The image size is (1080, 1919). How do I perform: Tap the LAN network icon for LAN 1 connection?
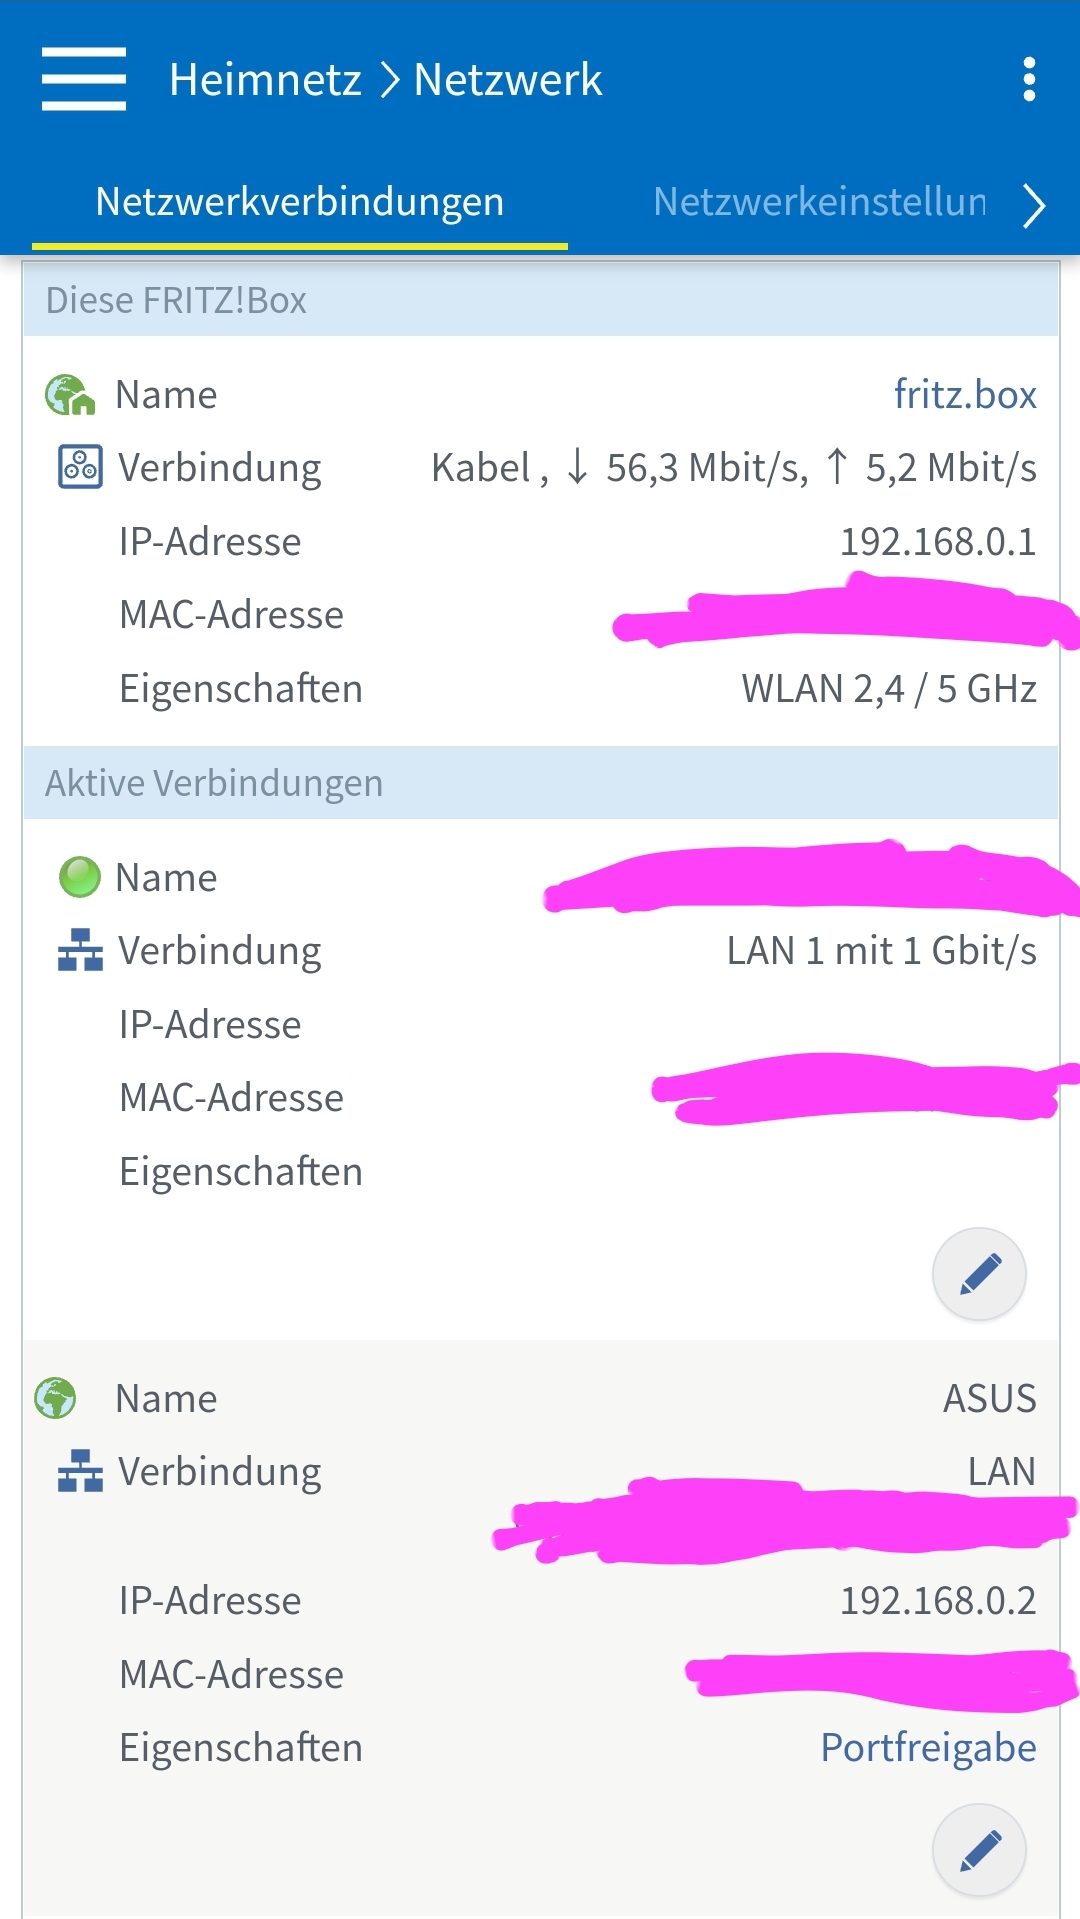coord(80,950)
